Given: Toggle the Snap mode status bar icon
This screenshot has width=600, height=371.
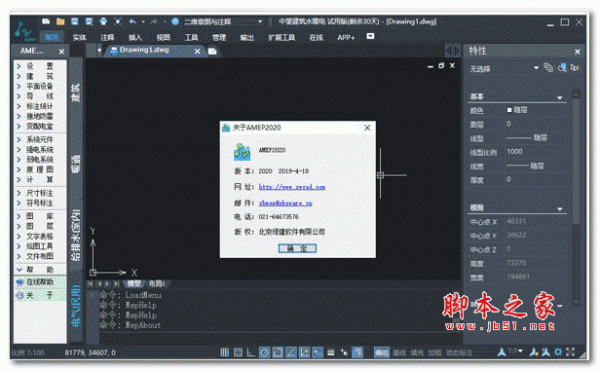Looking at the screenshot, I should coord(225,352).
